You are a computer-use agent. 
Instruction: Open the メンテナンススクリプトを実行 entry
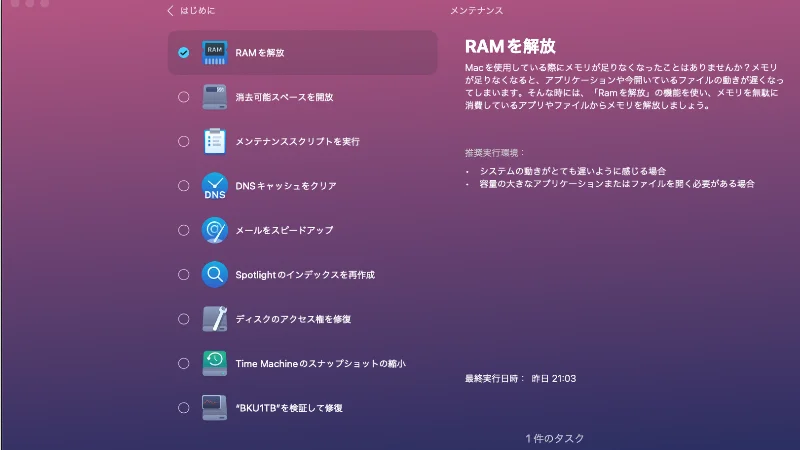[x=297, y=141]
